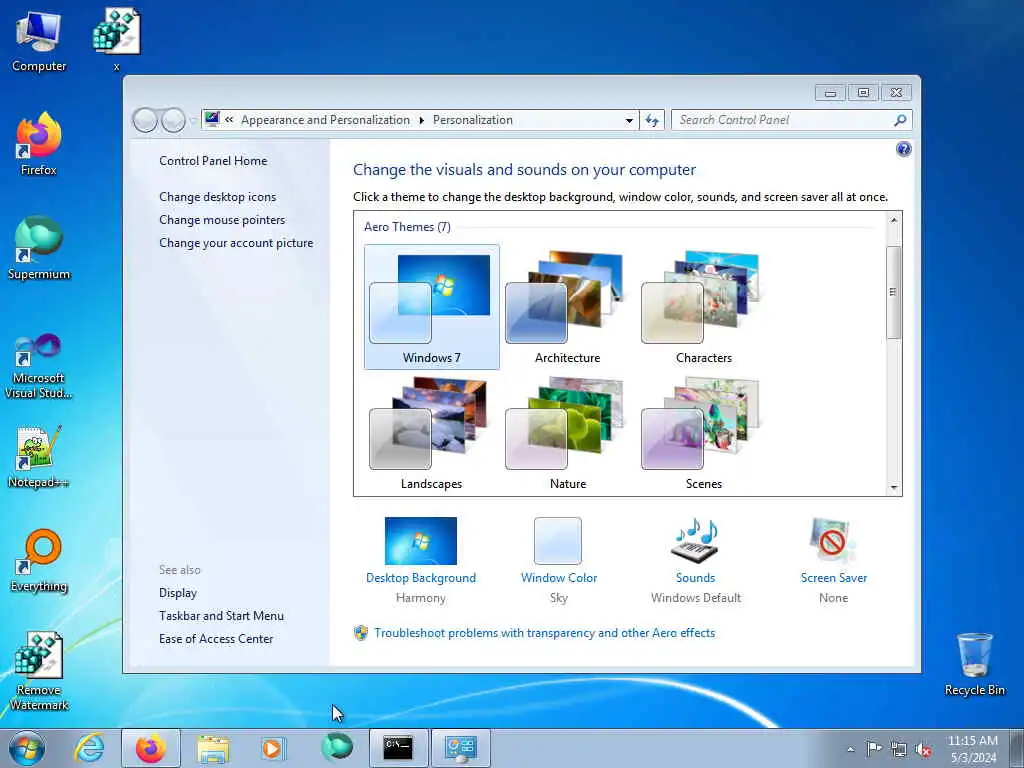Select the Everything desktop shortcut
This screenshot has height=768, width=1024.
point(39,560)
